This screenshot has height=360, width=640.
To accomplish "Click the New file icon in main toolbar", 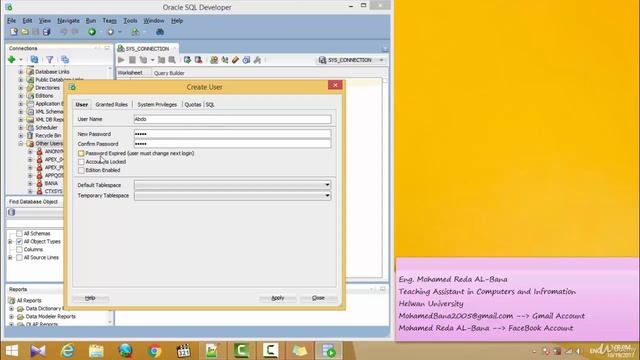I will (14, 32).
